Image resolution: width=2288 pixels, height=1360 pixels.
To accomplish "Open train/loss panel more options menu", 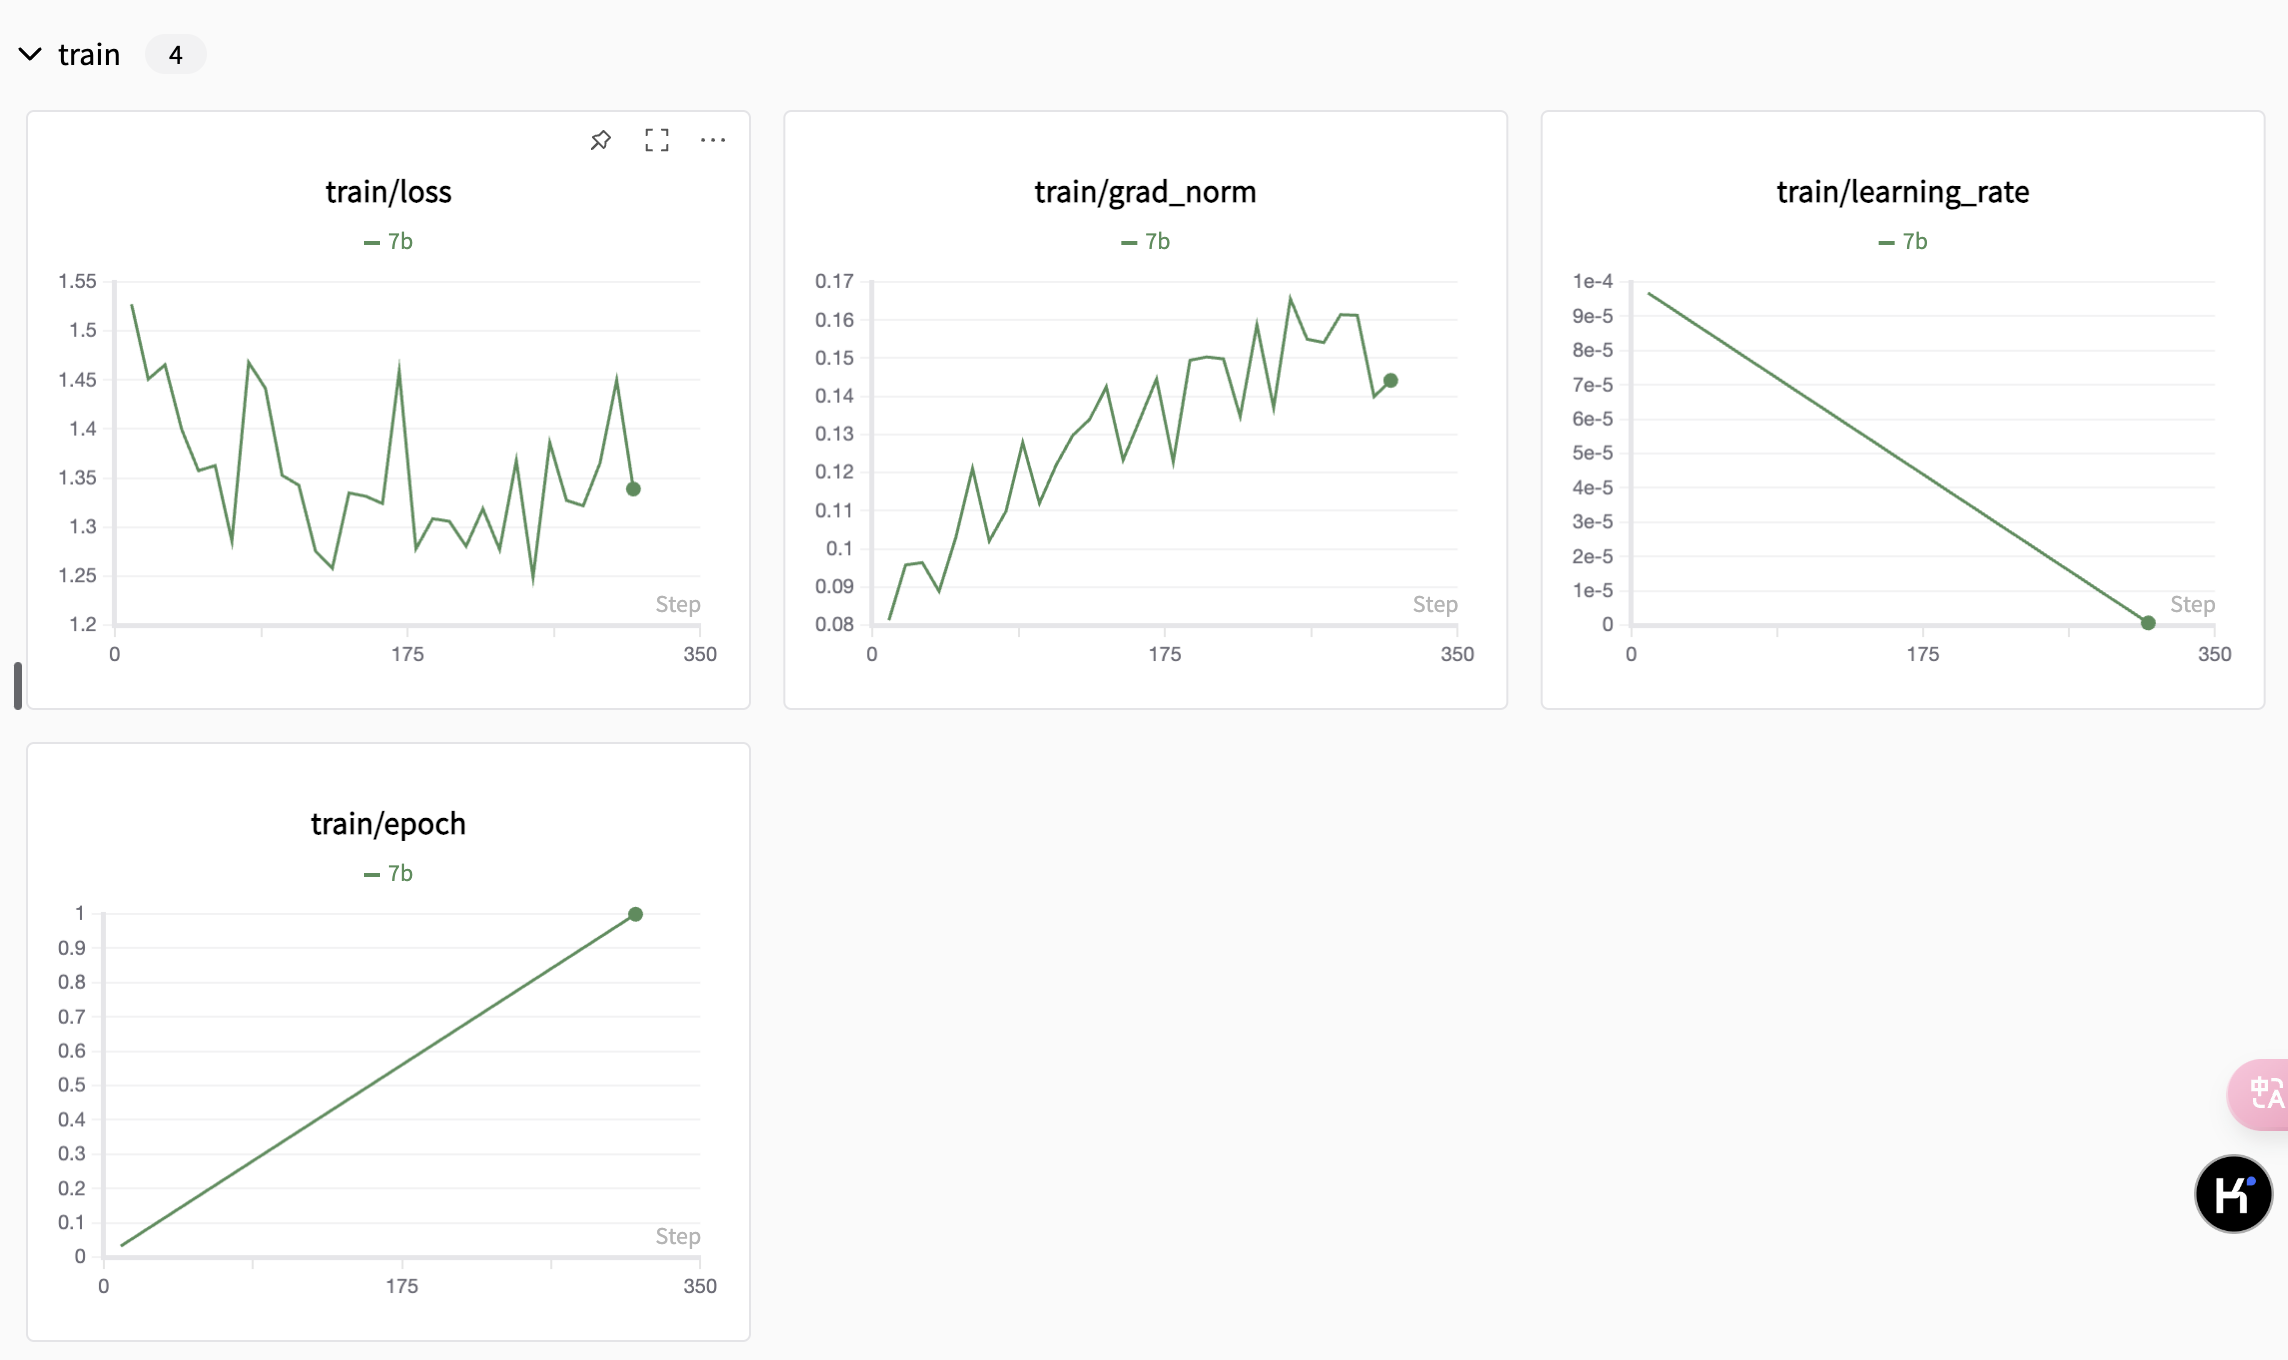I will click(x=713, y=140).
